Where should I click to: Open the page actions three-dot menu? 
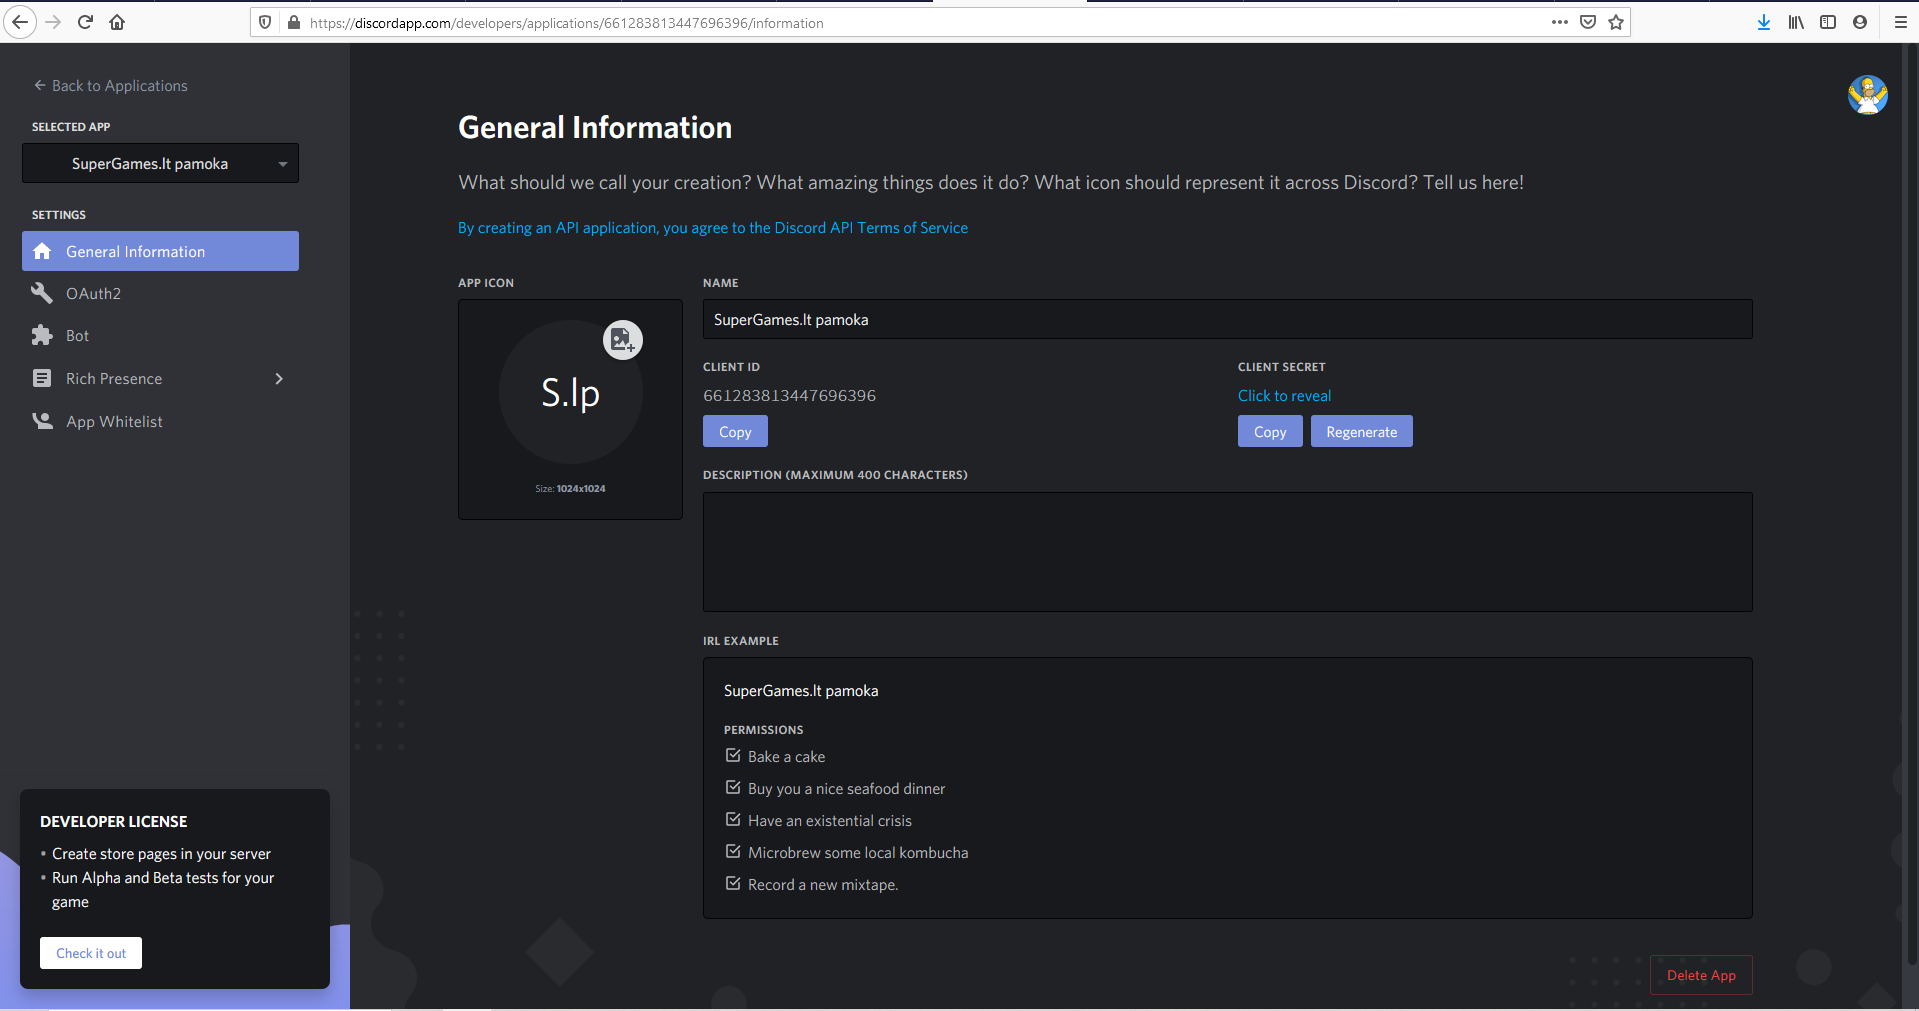coord(1560,22)
